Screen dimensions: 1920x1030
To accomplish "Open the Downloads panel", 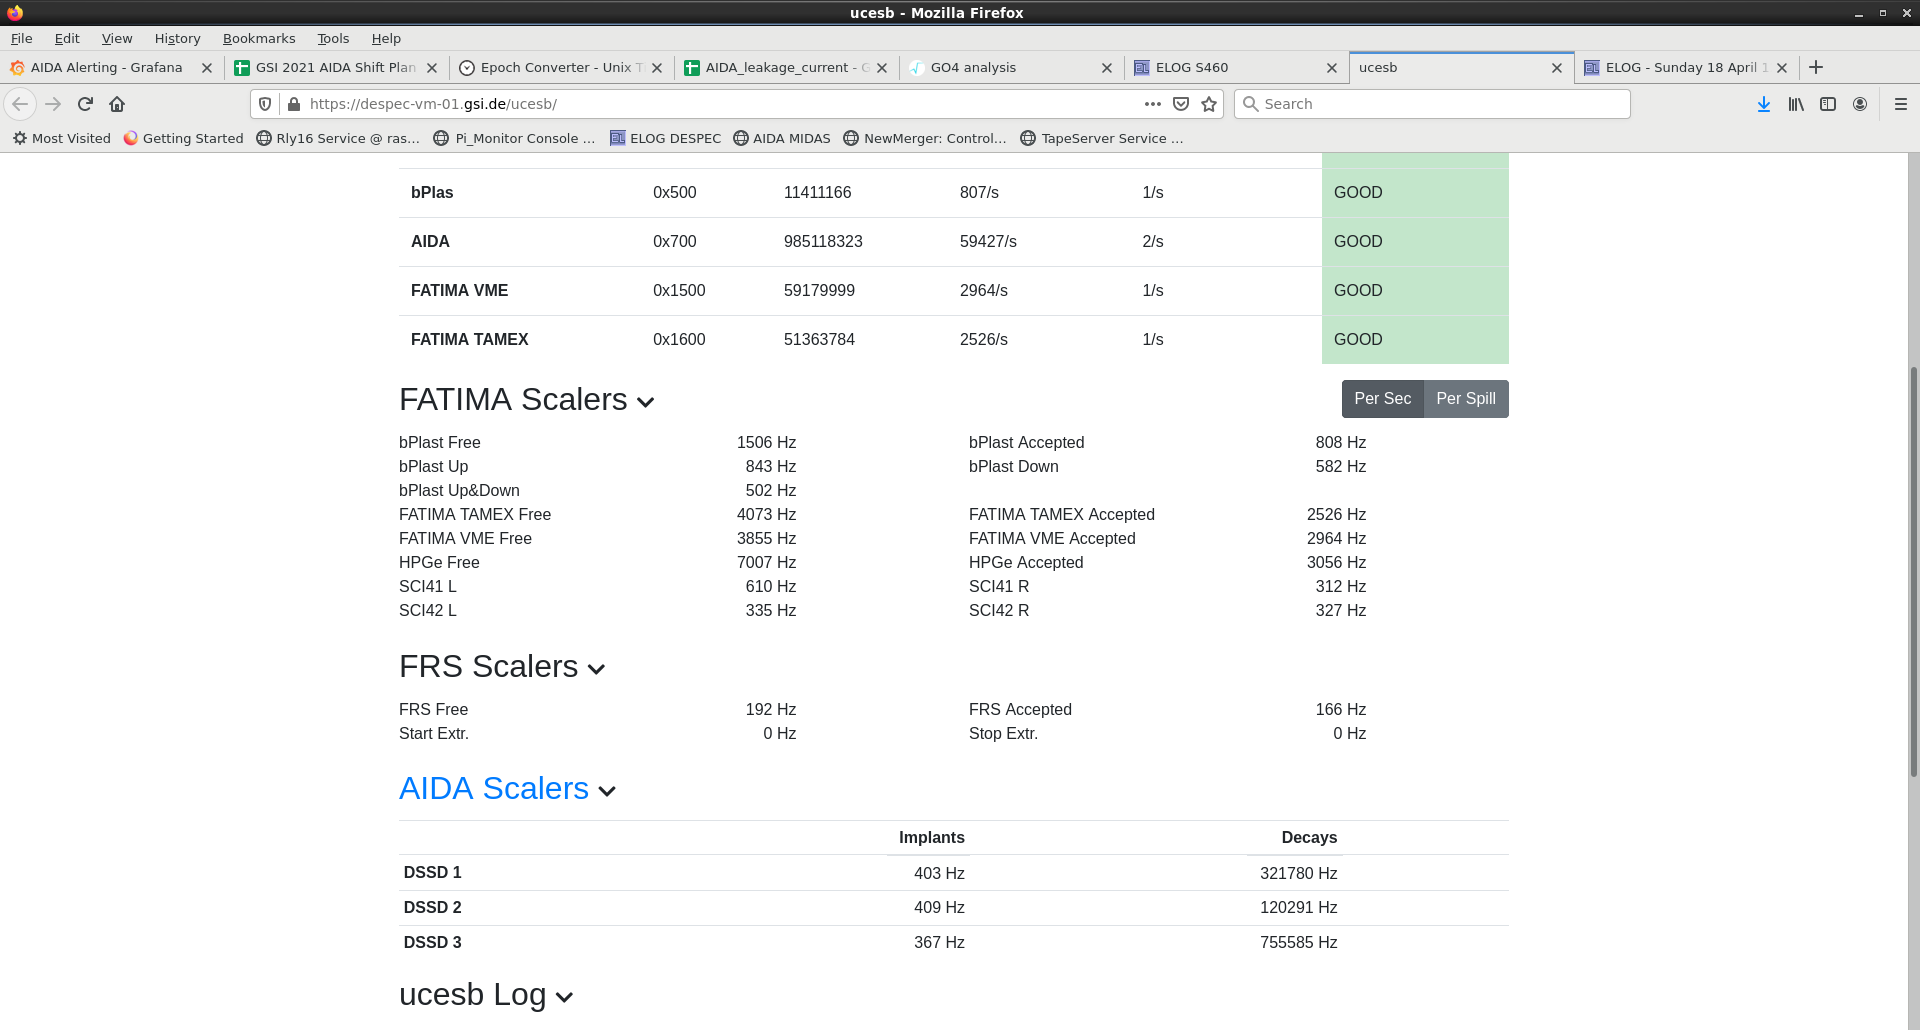I will point(1764,104).
